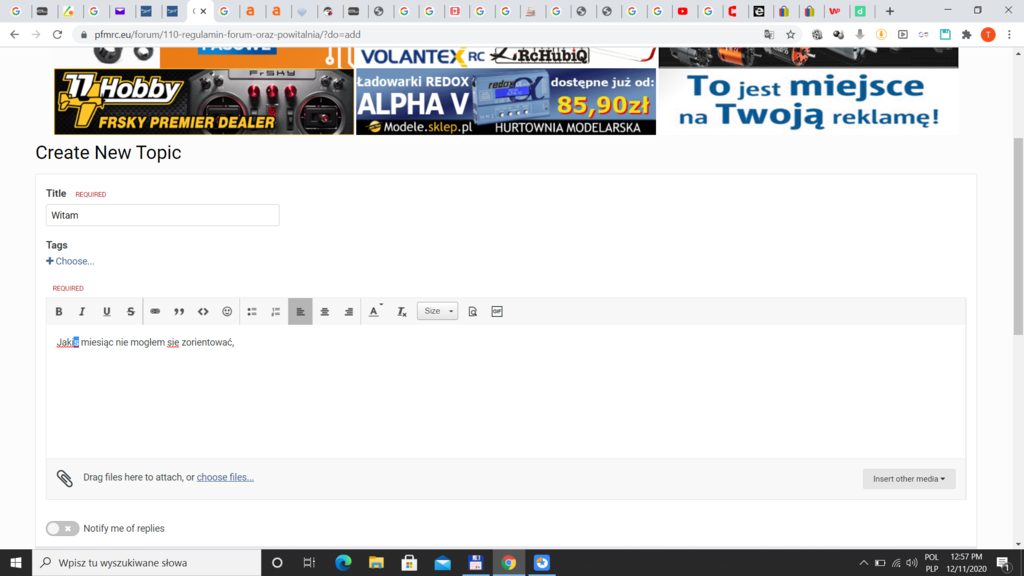Screen dimensions: 1024x576
Task: Open the Size dropdown in the editor
Action: 437,311
